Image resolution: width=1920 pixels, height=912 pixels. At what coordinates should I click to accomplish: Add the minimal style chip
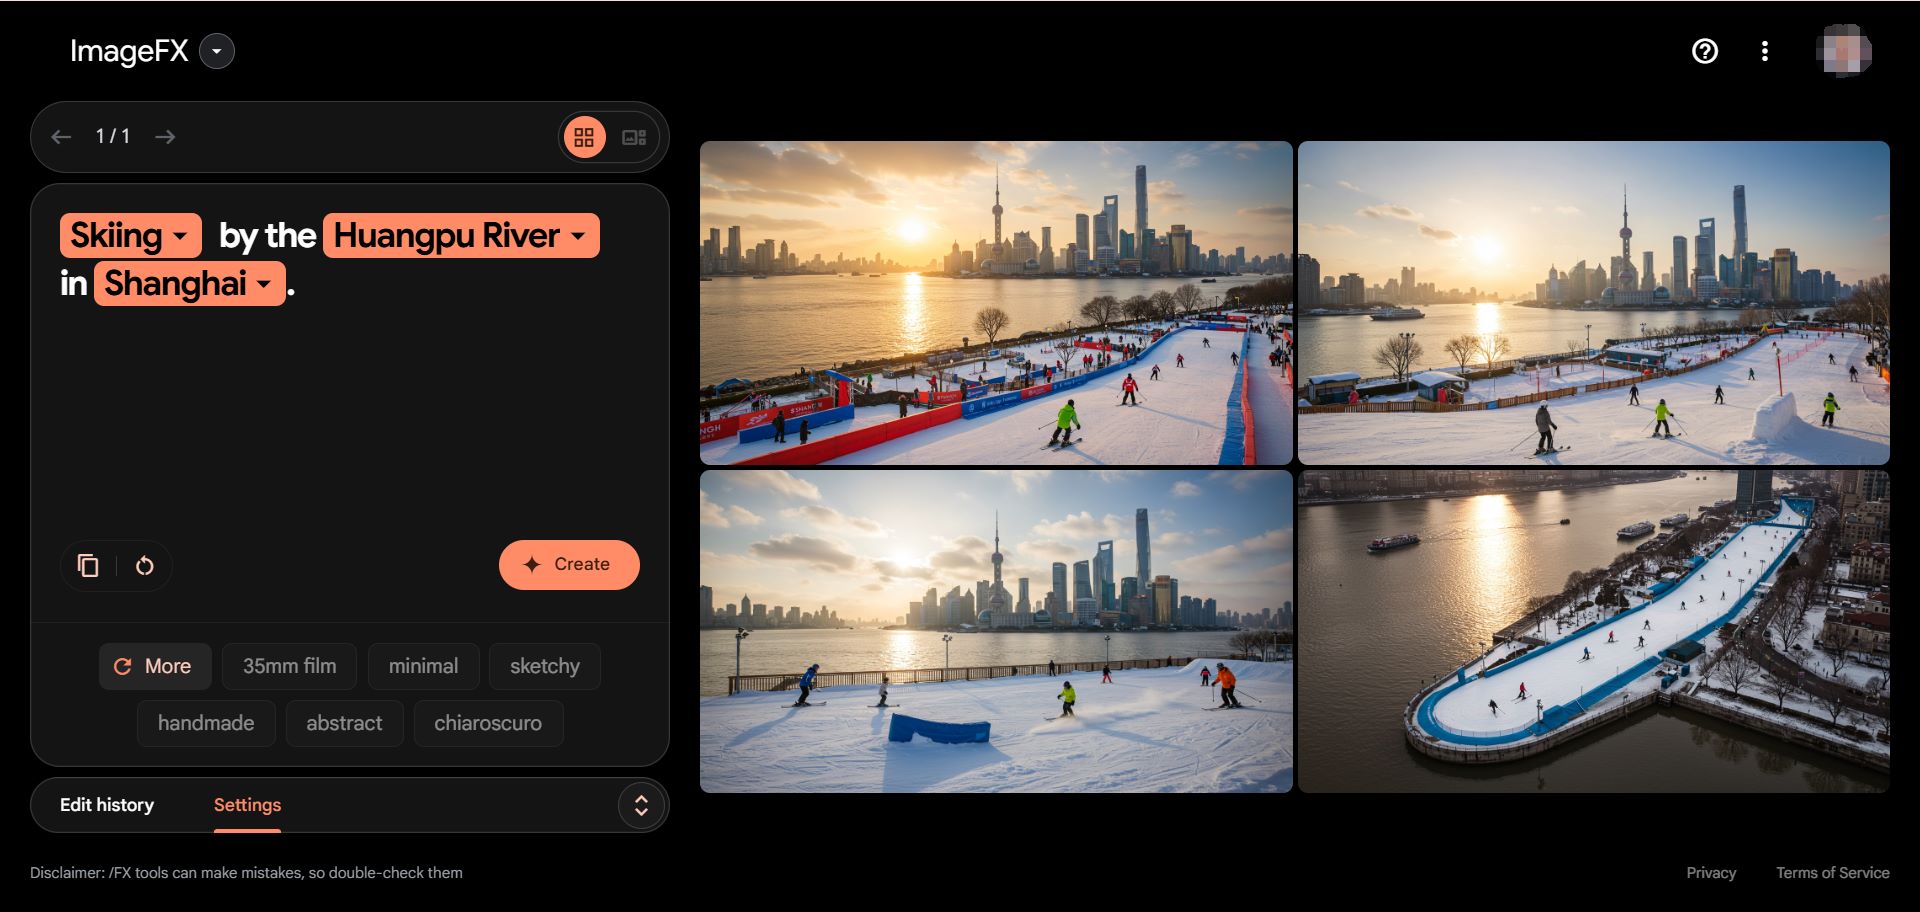pos(424,667)
